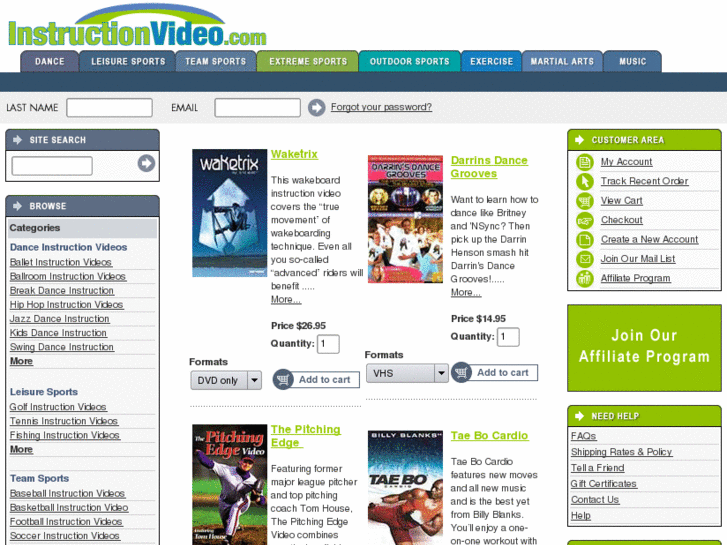The width and height of the screenshot is (727, 545).
Task: Open the Waketrix formats DVD only dropdown
Action: tap(226, 380)
